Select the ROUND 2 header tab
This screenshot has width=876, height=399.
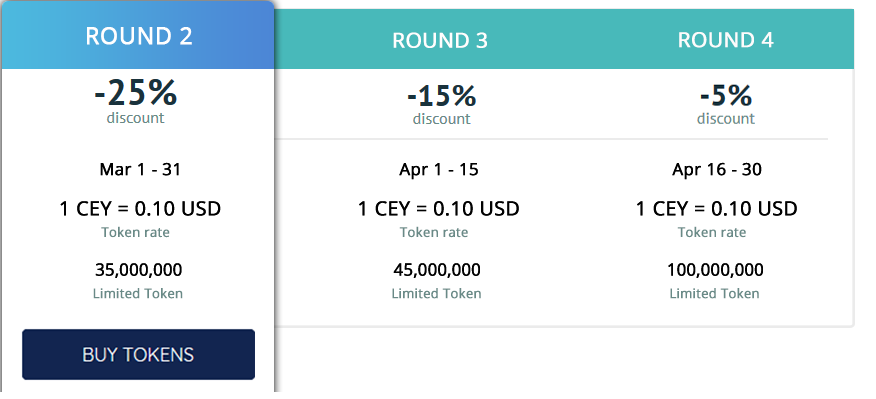click(139, 36)
